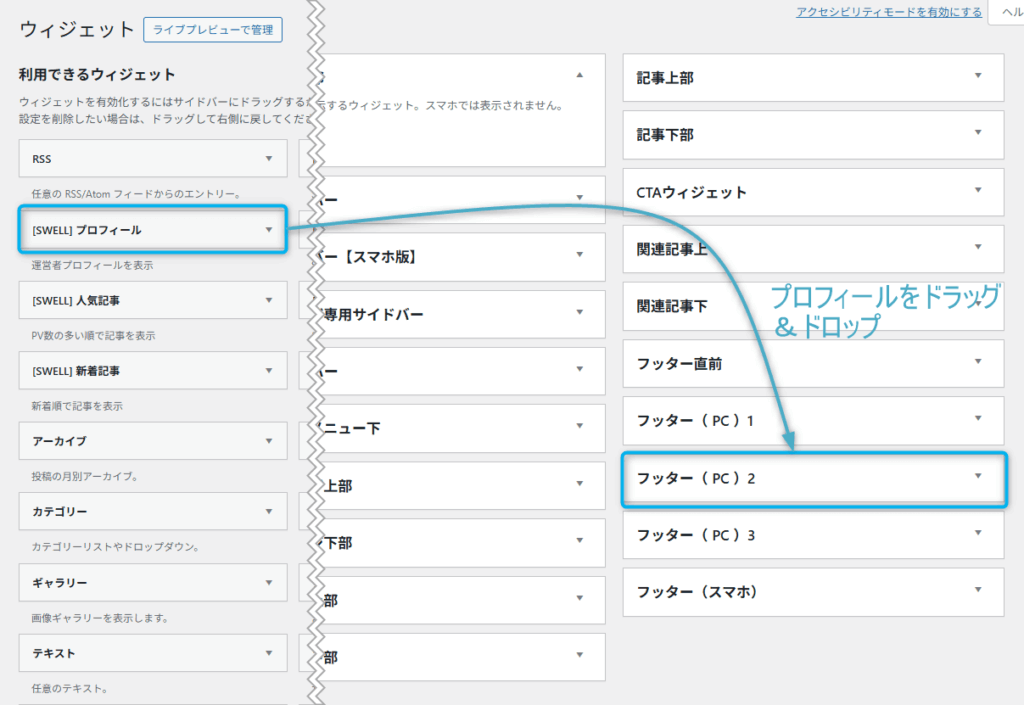Click the フッター（PC）2 area title
This screenshot has height=705, width=1024.
point(696,478)
